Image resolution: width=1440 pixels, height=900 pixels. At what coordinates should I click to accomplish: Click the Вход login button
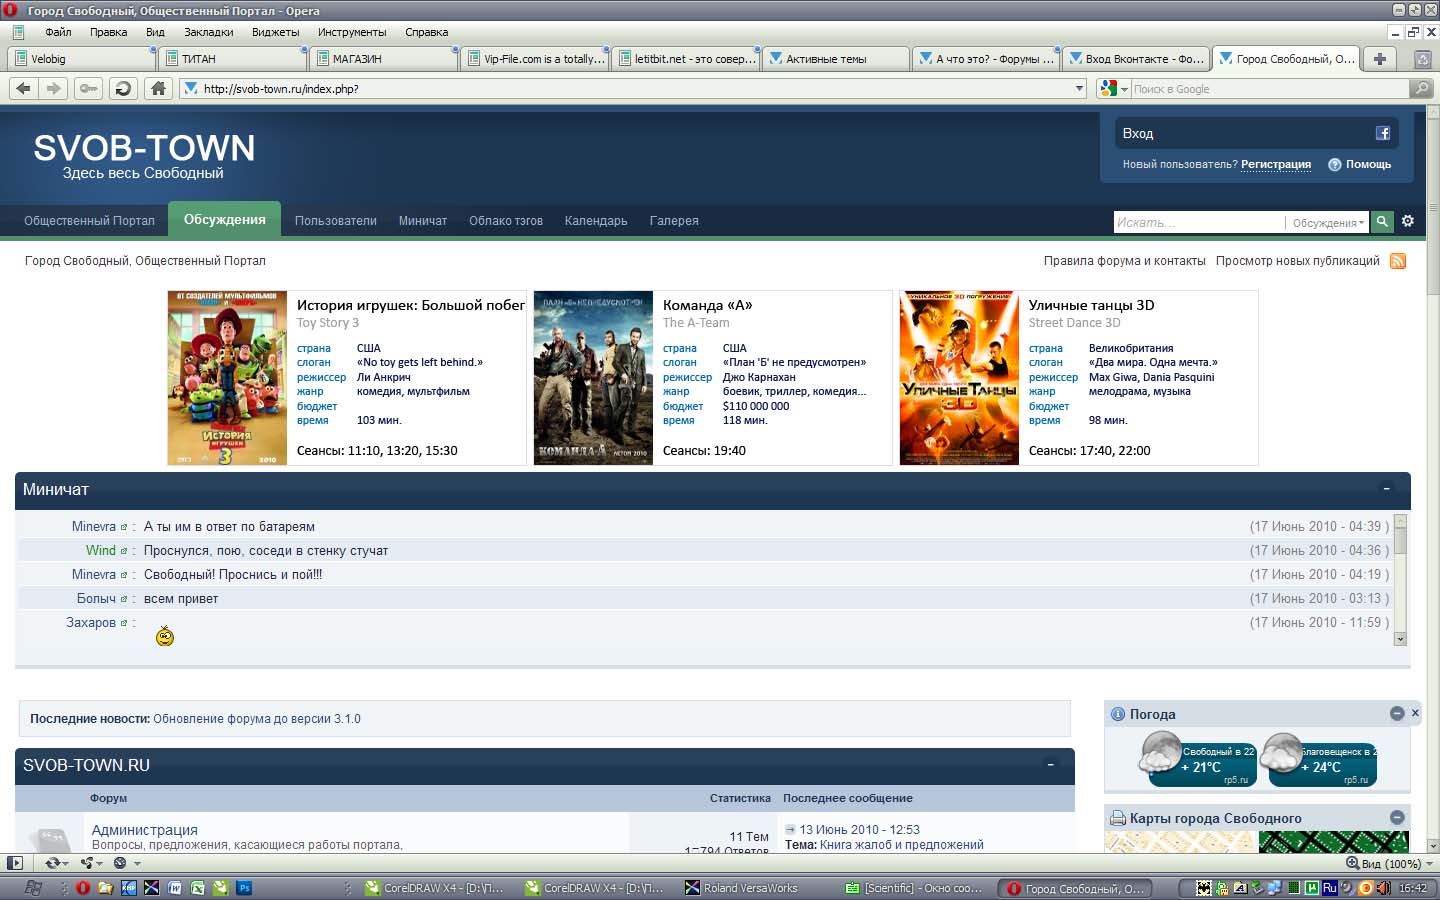1257,133
